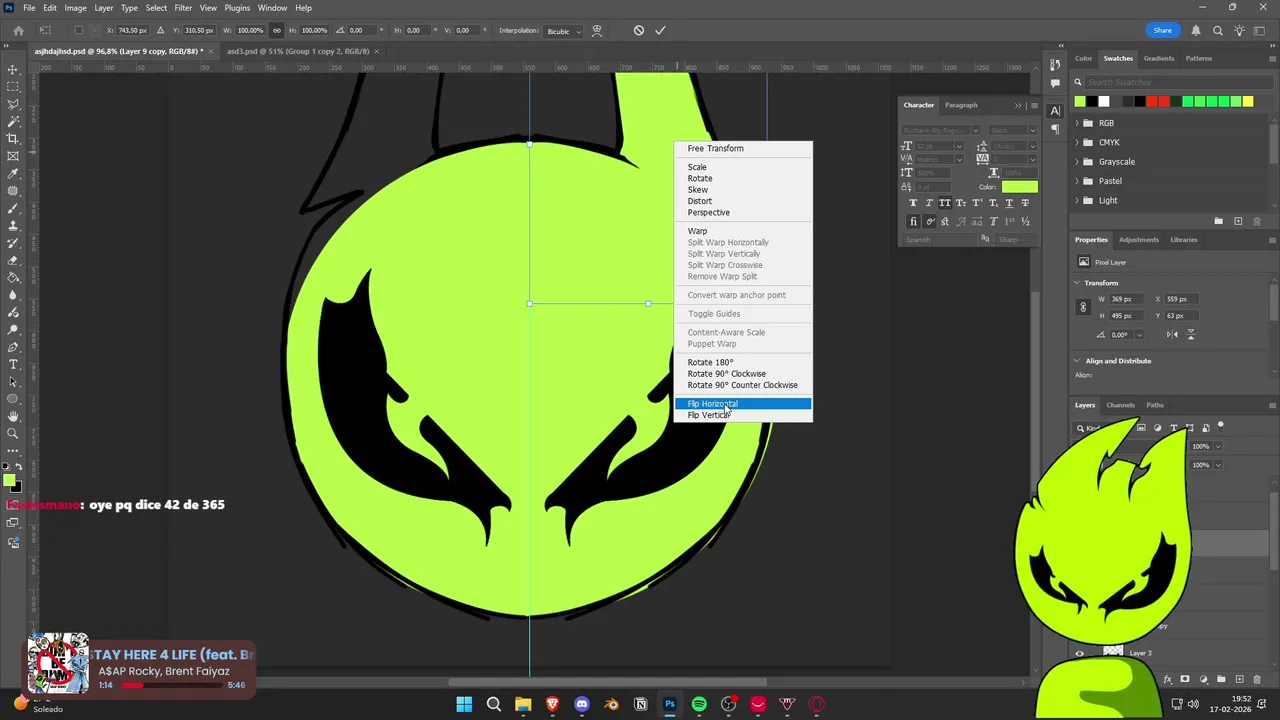Select the Zoom tool
Image resolution: width=1280 pixels, height=720 pixels.
coord(13,433)
